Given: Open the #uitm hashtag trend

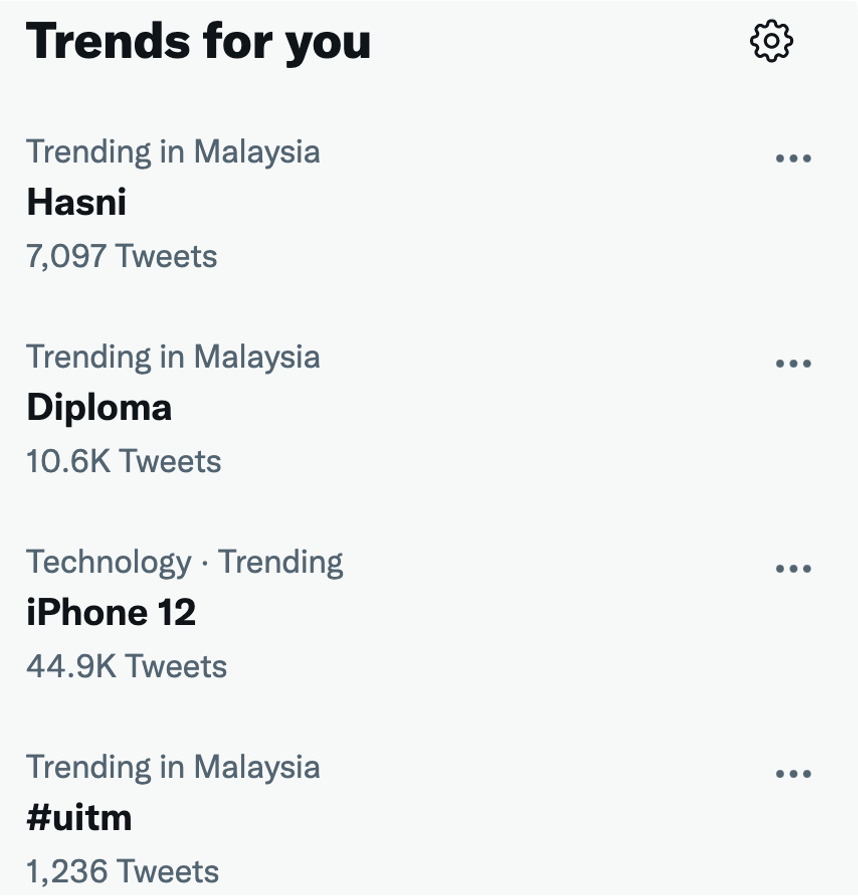Looking at the screenshot, I should point(79,818).
